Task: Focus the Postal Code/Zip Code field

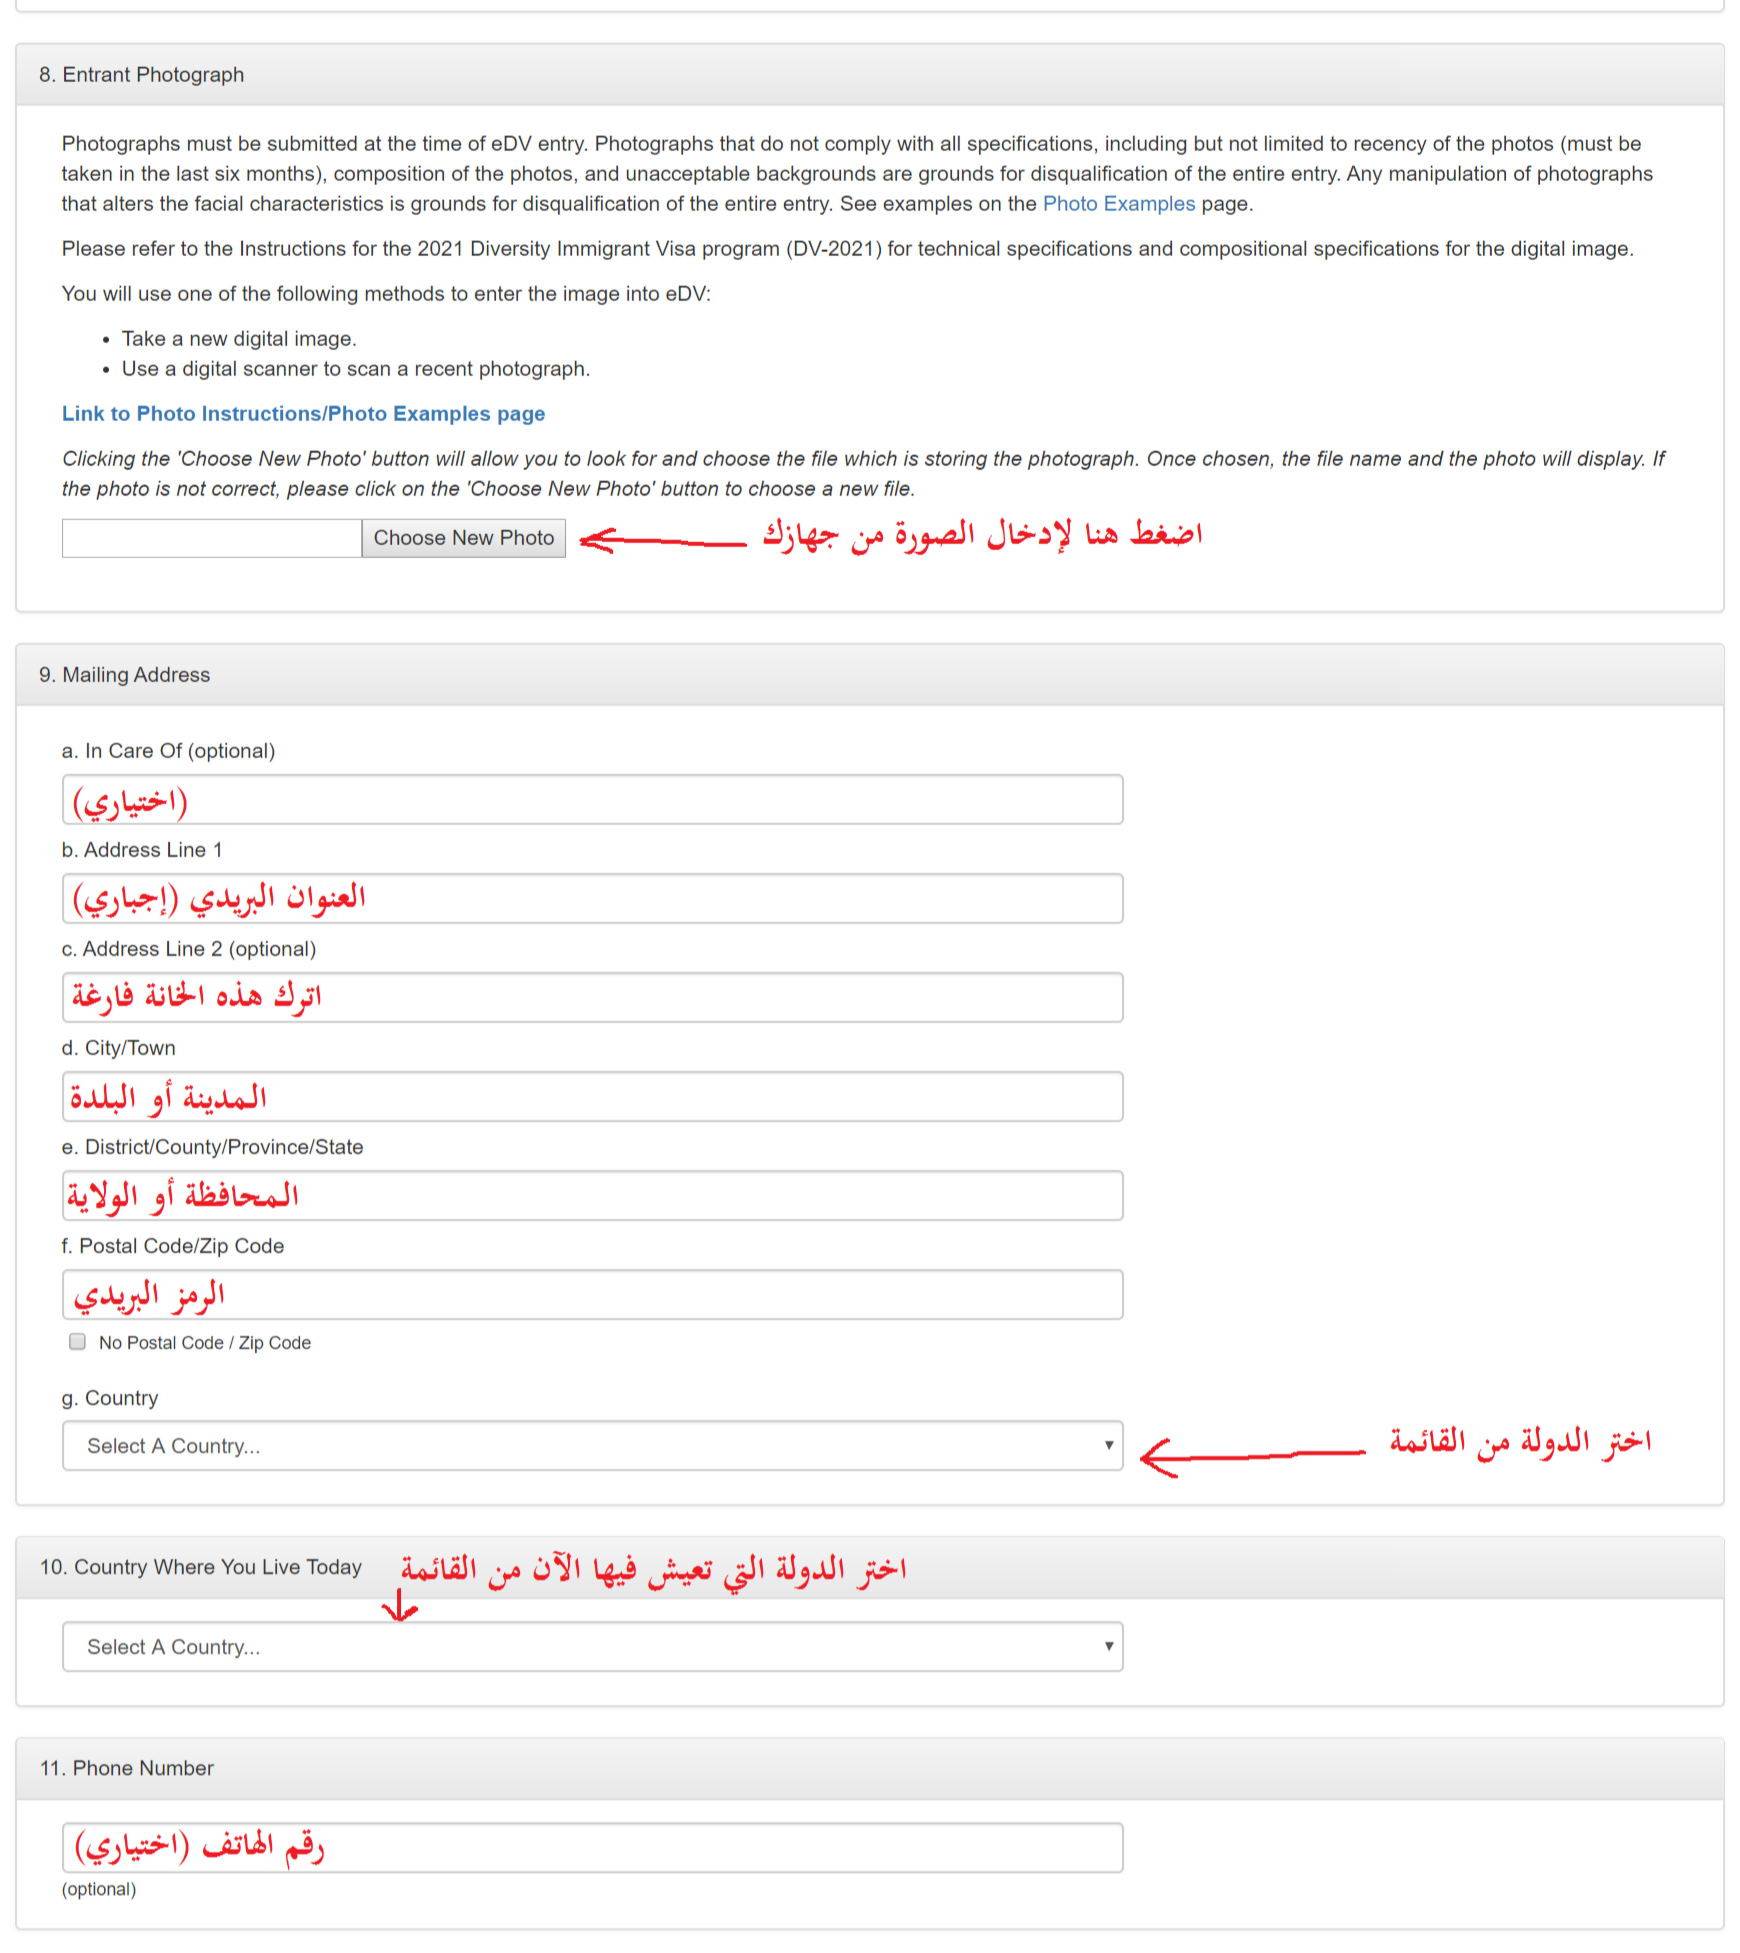Action: pos(592,1295)
